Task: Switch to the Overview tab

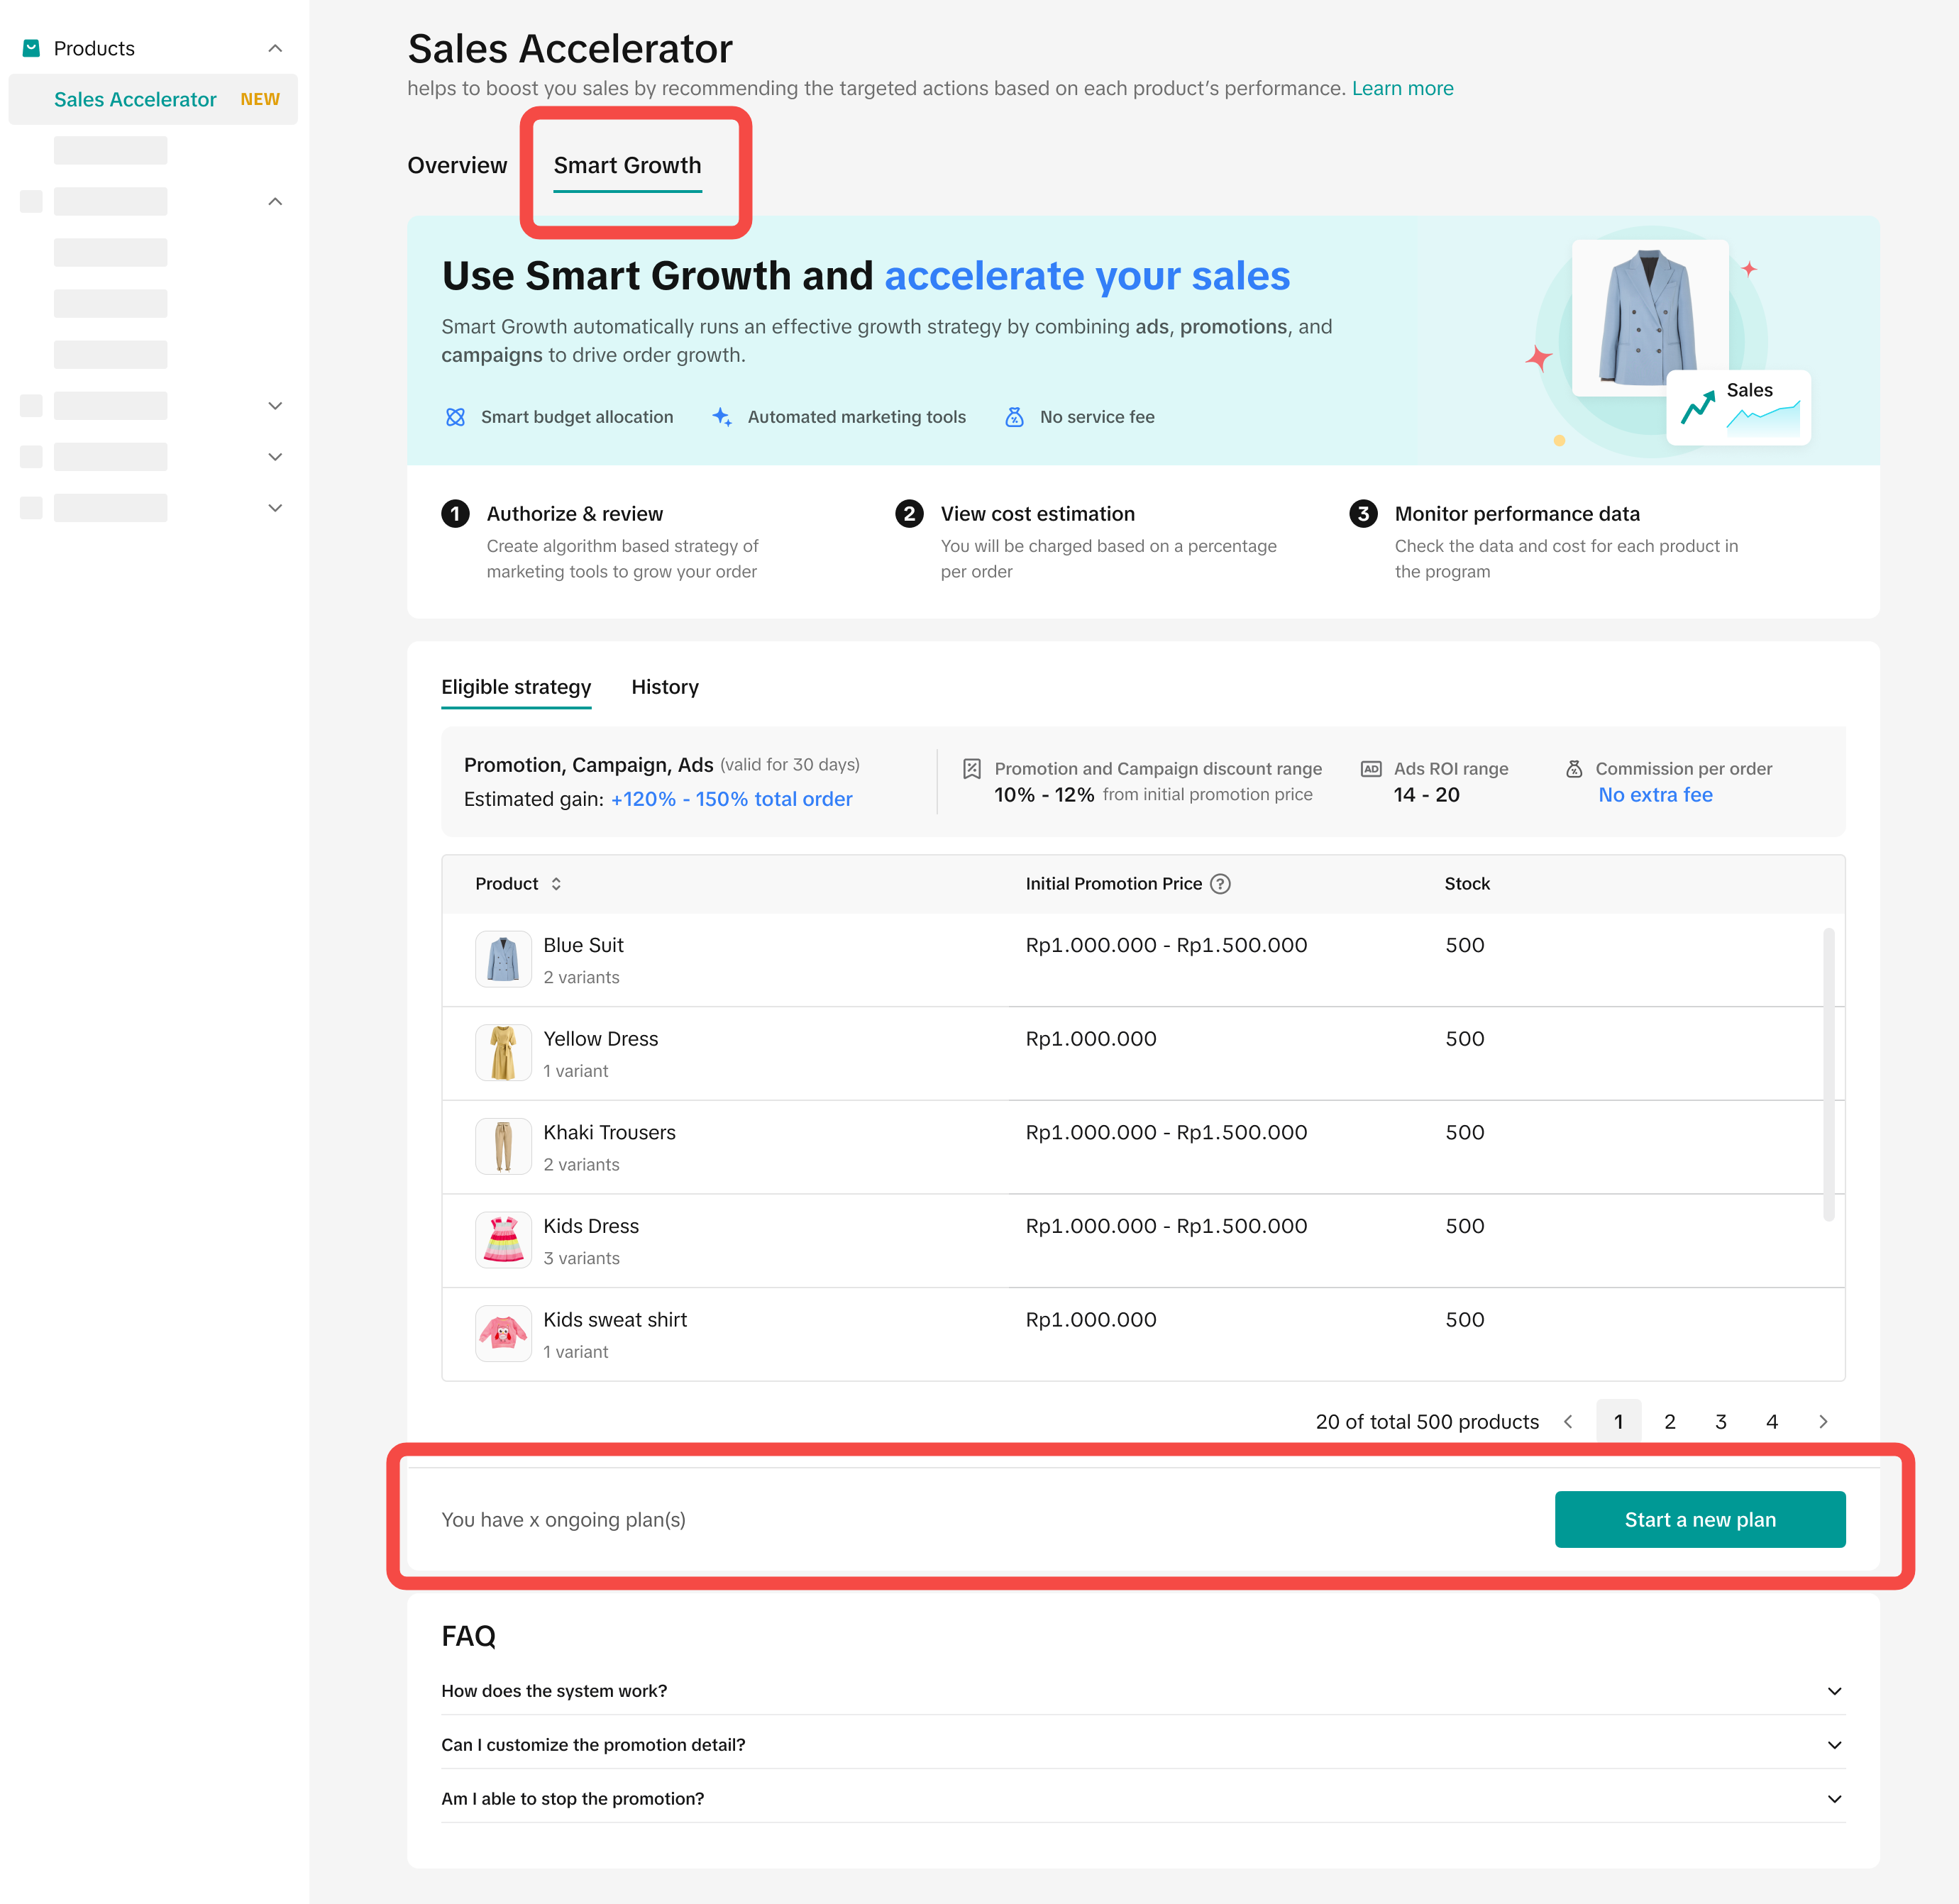Action: [457, 165]
